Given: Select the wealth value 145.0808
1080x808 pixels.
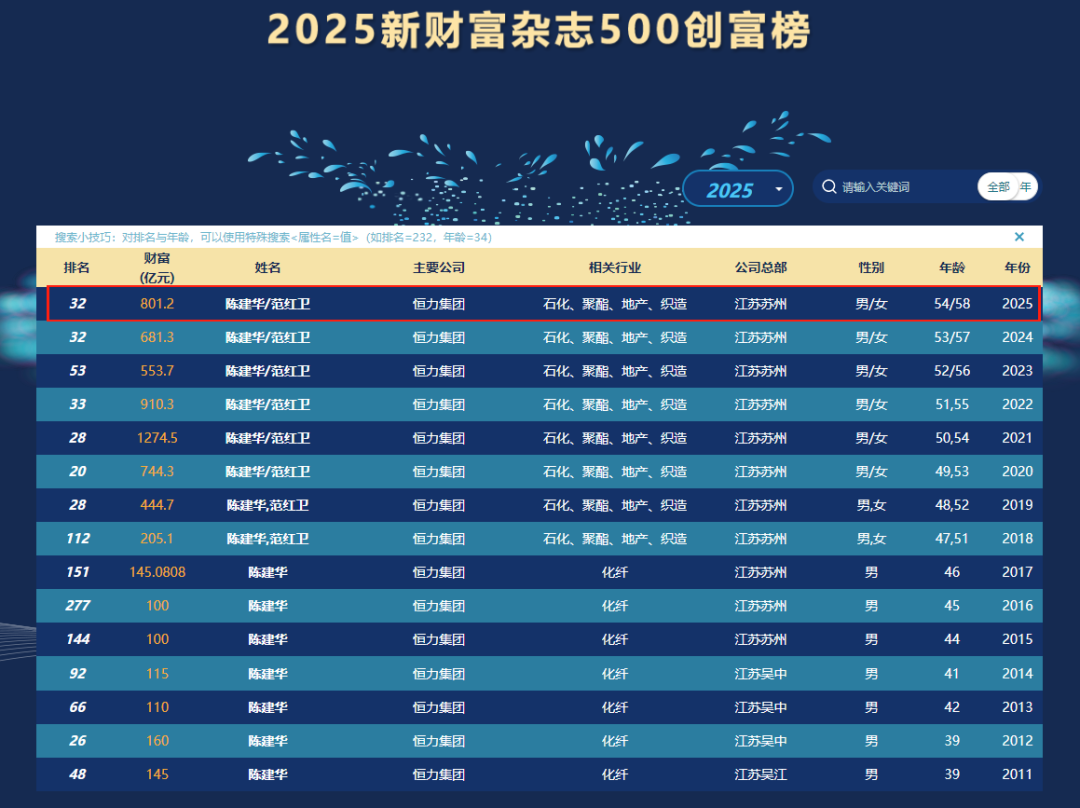Looking at the screenshot, I should [x=157, y=572].
